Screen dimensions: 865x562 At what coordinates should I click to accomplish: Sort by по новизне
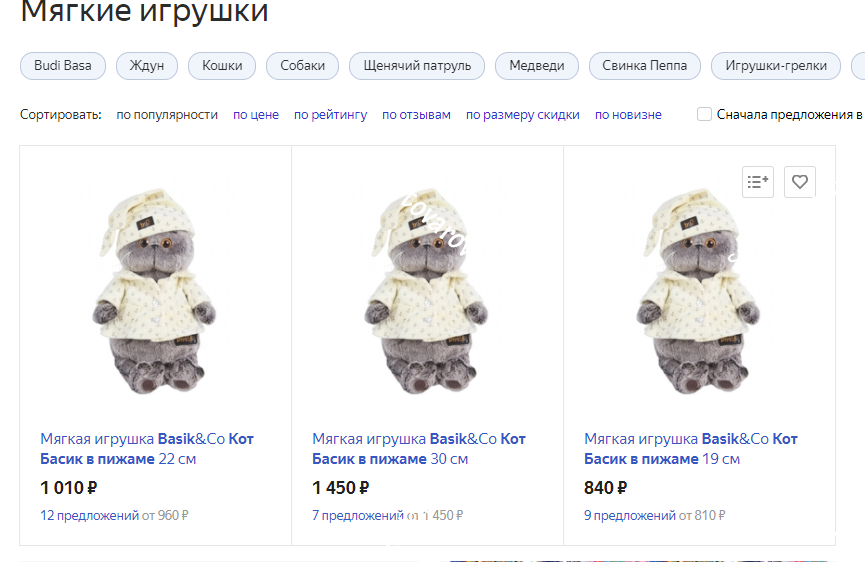click(x=628, y=115)
